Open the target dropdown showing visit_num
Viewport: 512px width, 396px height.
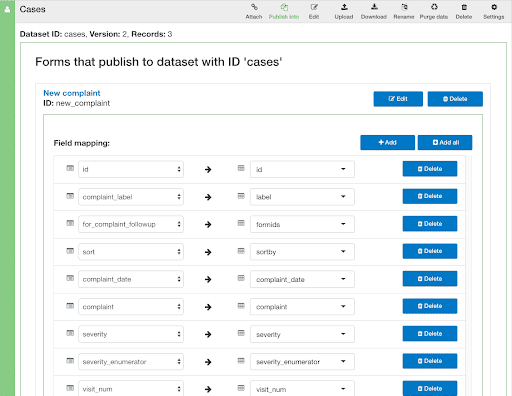tap(302, 388)
